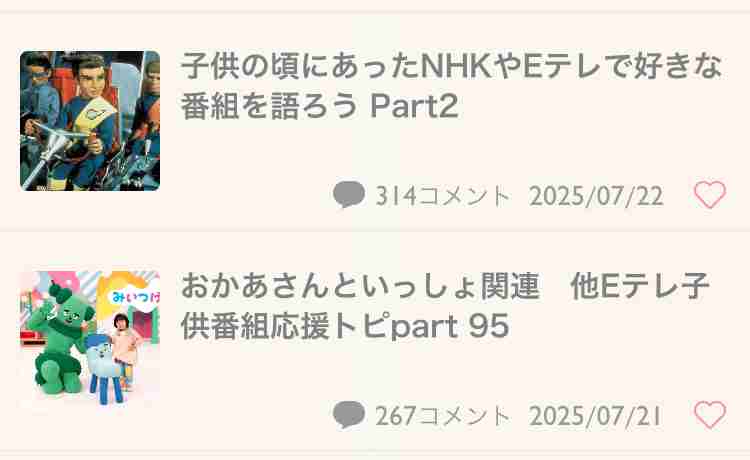The height and width of the screenshot is (460, 750).
Task: Open the green mascot character thumbnail
Action: coord(90,340)
